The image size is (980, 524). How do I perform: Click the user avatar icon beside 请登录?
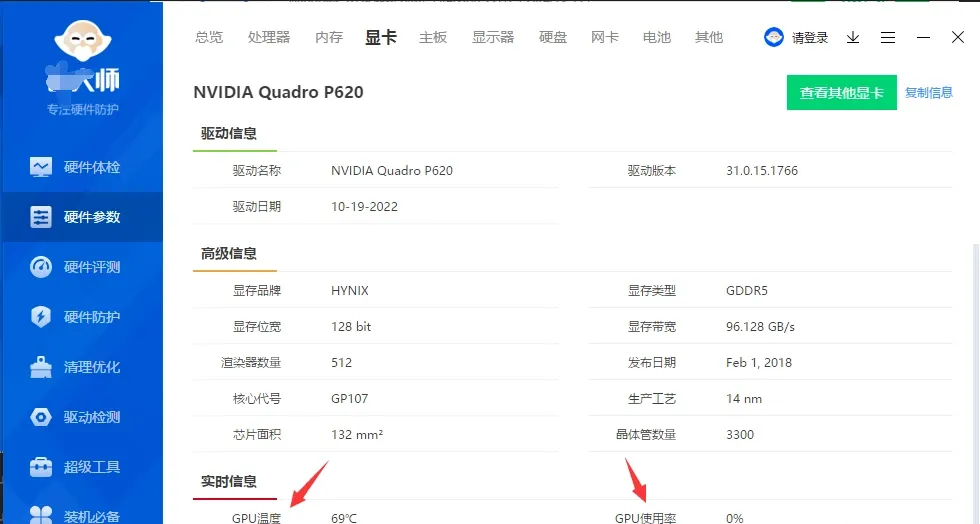(774, 38)
